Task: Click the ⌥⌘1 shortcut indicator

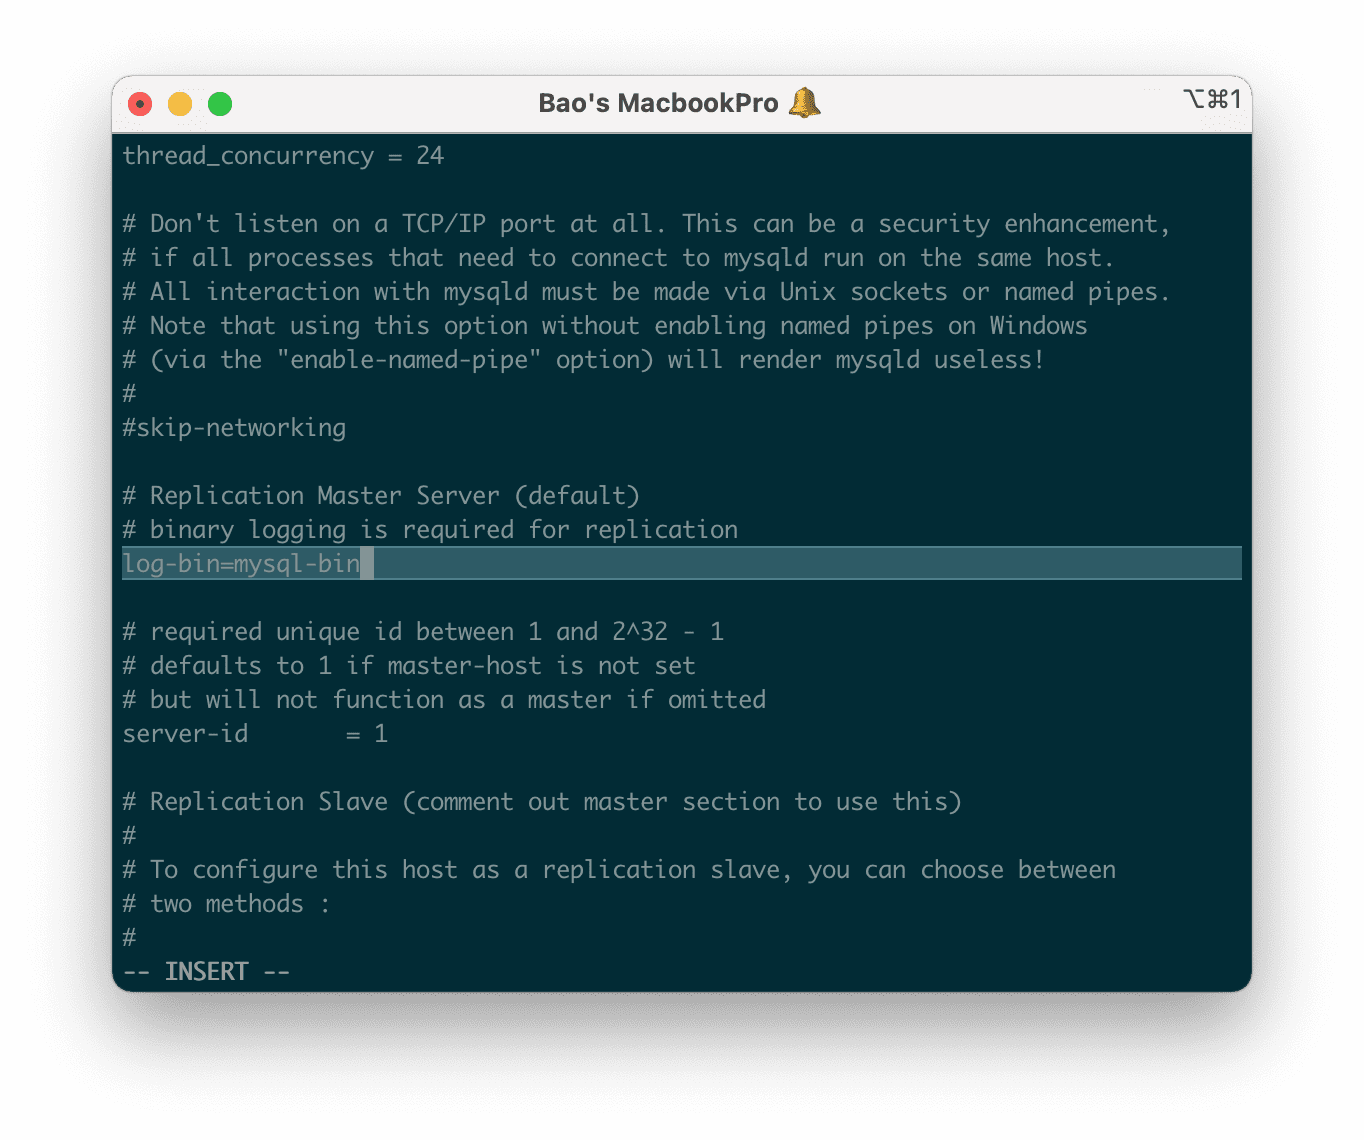Action: pos(1211,99)
